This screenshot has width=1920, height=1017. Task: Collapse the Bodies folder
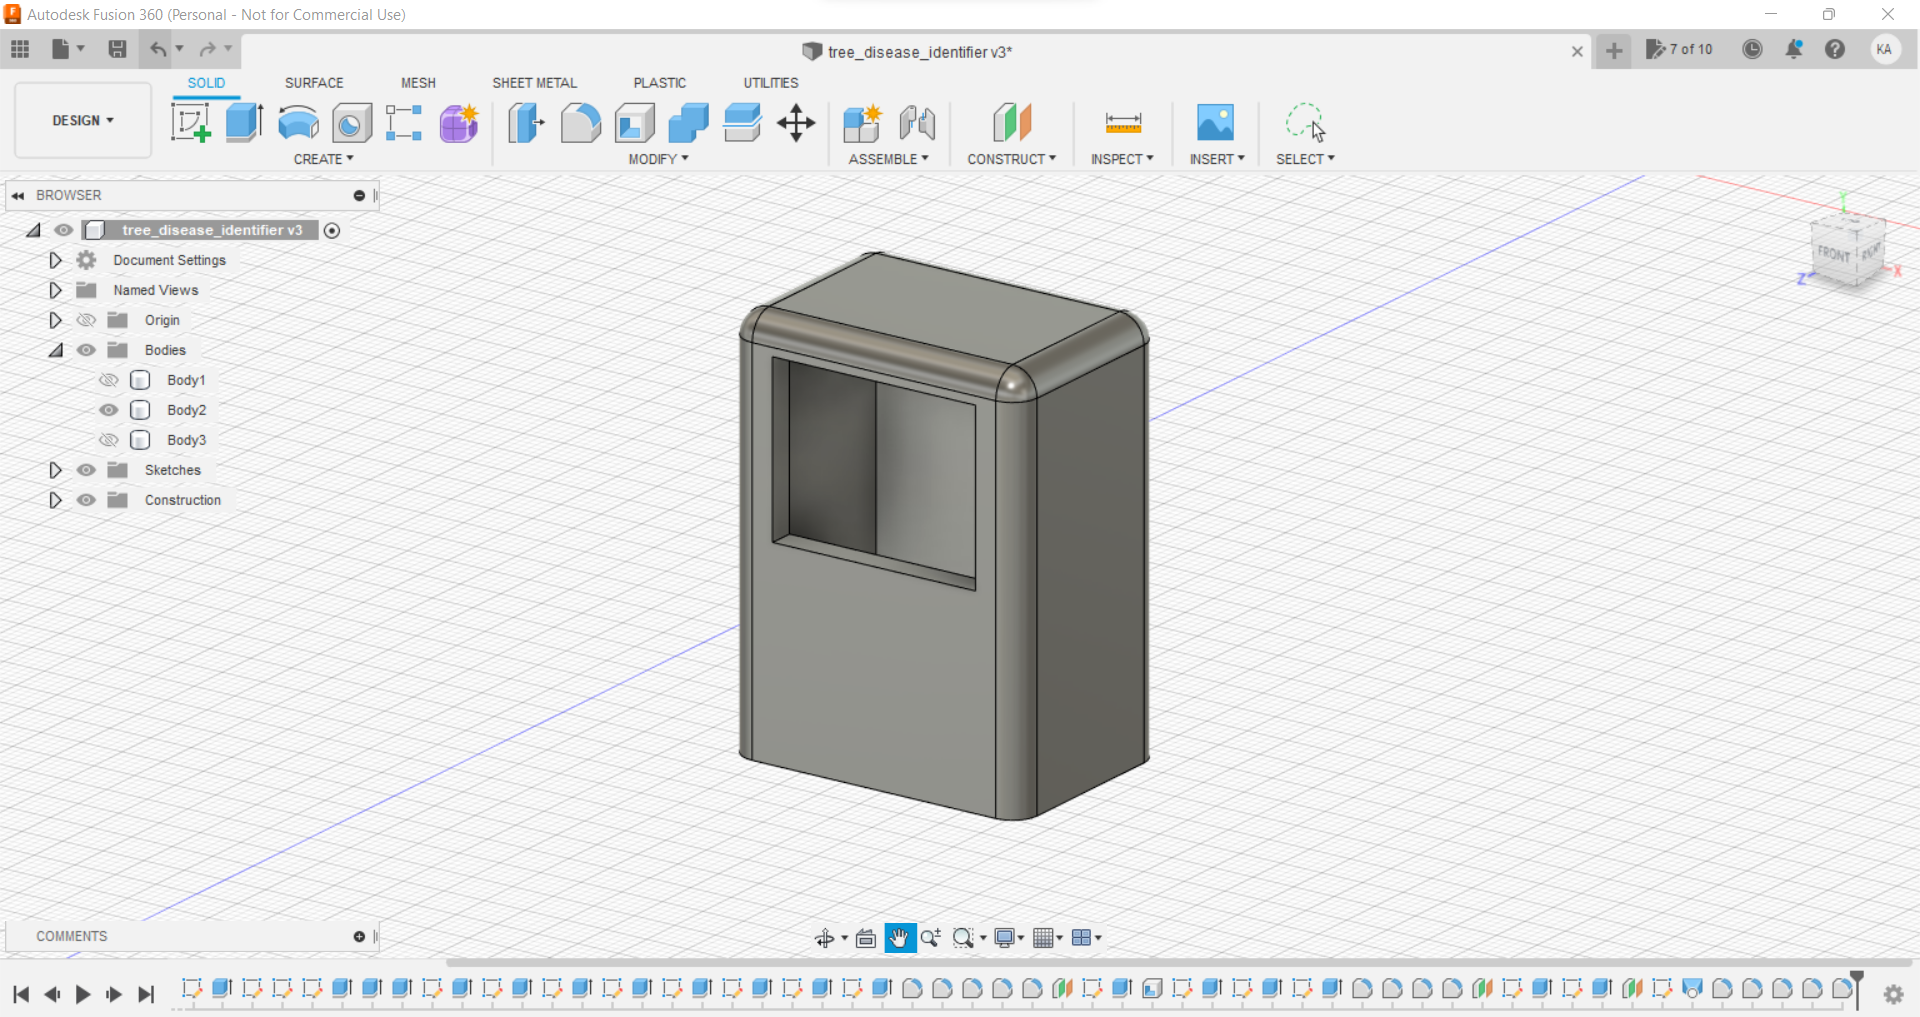pyautogui.click(x=55, y=350)
